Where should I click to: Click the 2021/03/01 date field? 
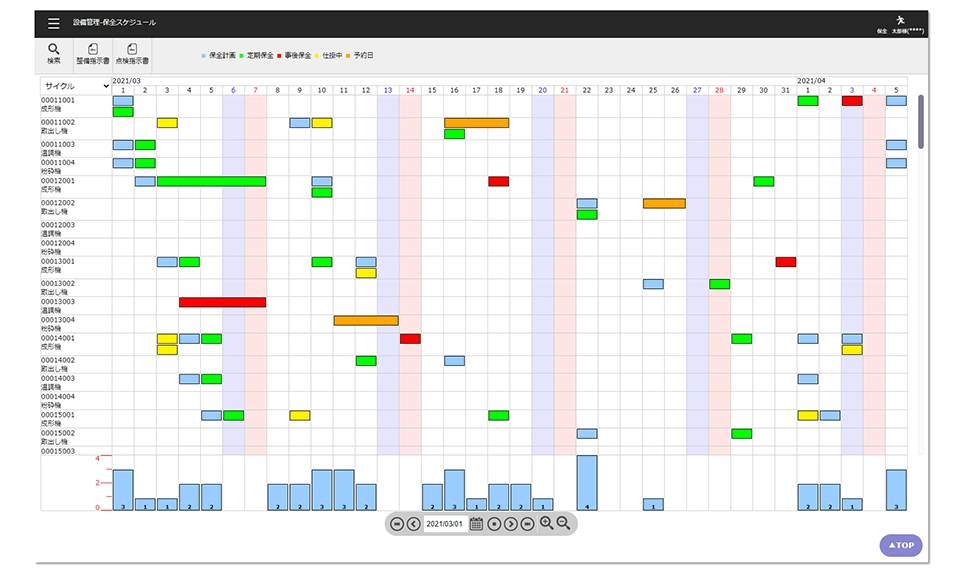(445, 524)
